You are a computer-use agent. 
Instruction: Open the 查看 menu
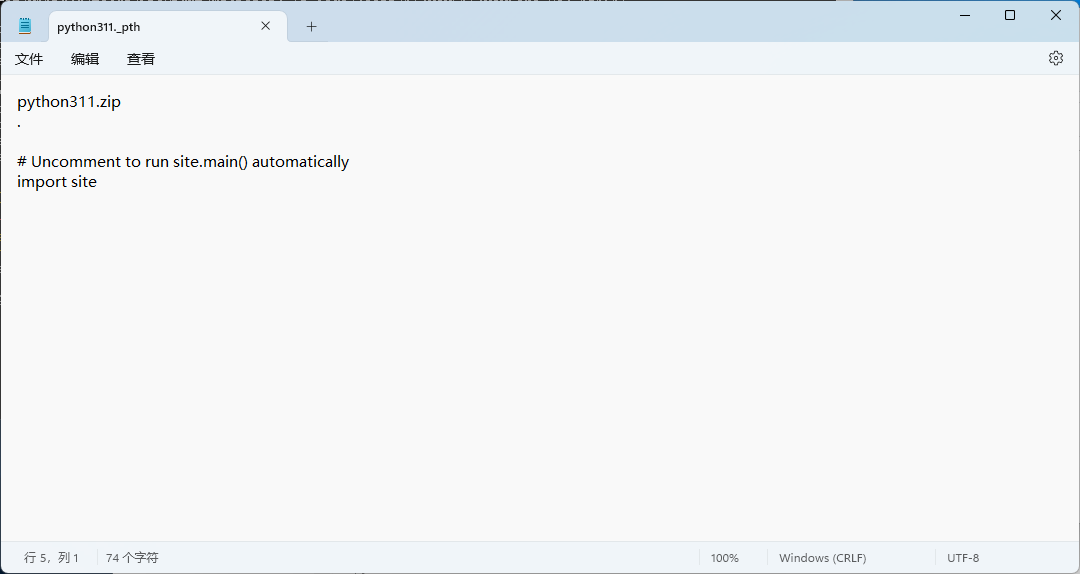click(x=141, y=59)
